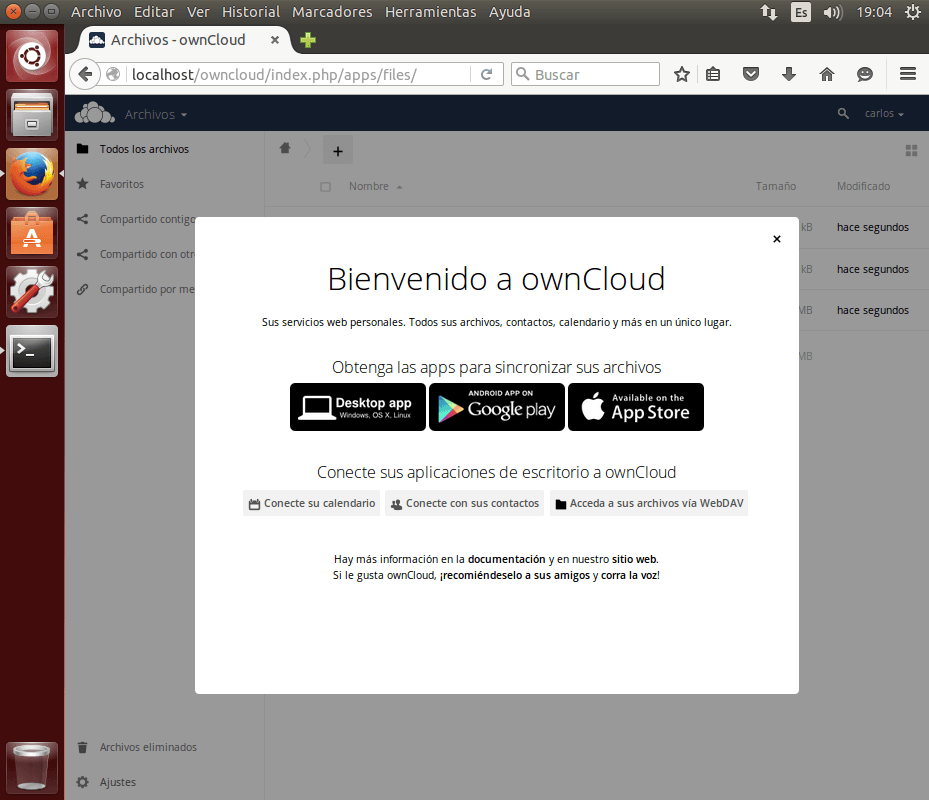Viewport: 929px width, 800px height.
Task: Toggle grid view icon in file list
Action: (x=911, y=151)
